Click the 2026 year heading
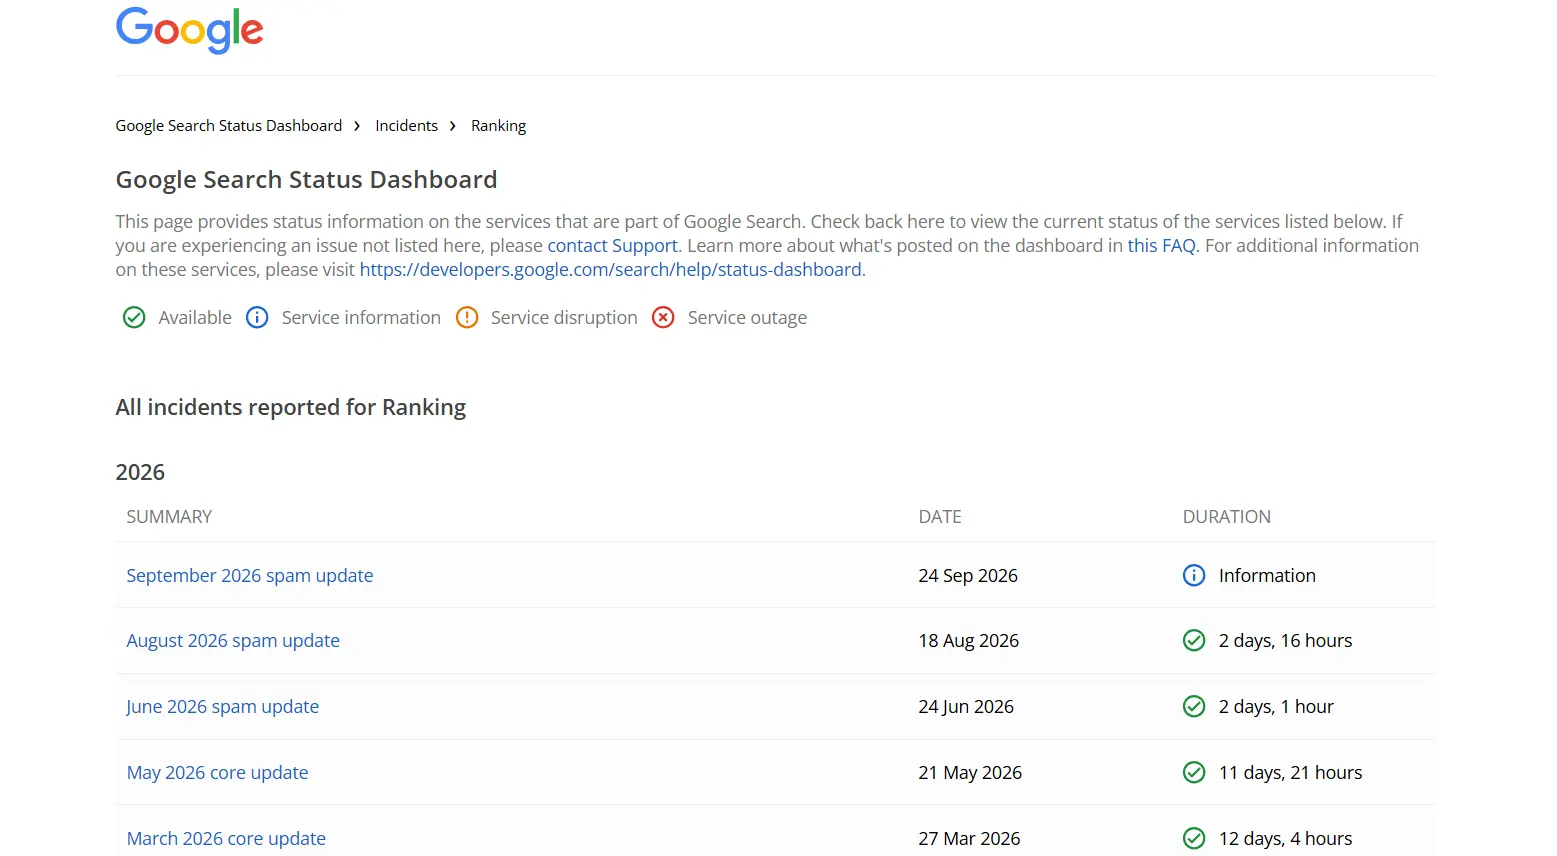The image size is (1557, 856). (140, 472)
